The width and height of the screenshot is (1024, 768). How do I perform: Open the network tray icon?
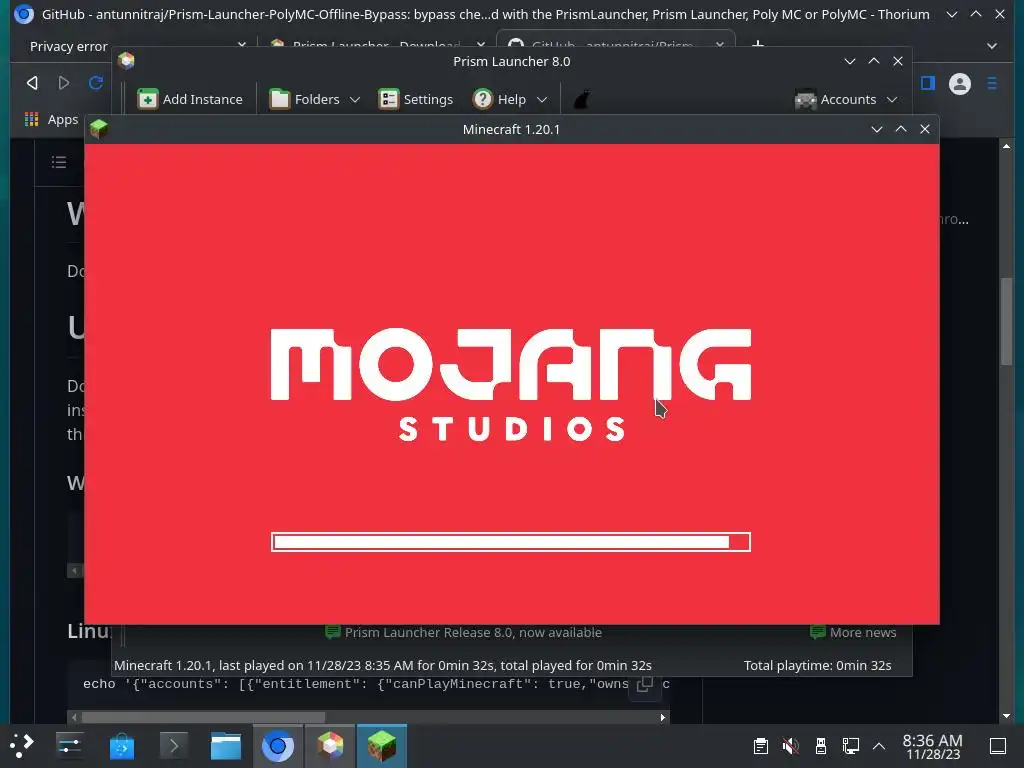[x=850, y=746]
